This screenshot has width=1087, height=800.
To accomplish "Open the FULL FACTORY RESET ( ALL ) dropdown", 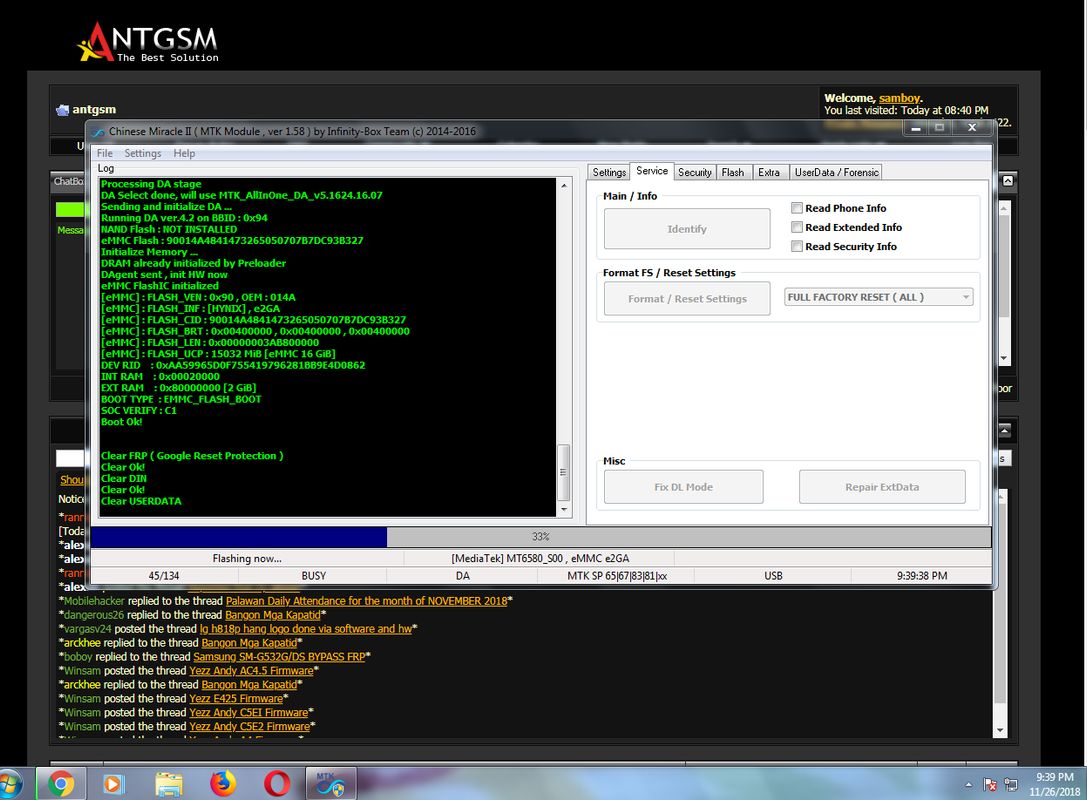I will pos(878,297).
